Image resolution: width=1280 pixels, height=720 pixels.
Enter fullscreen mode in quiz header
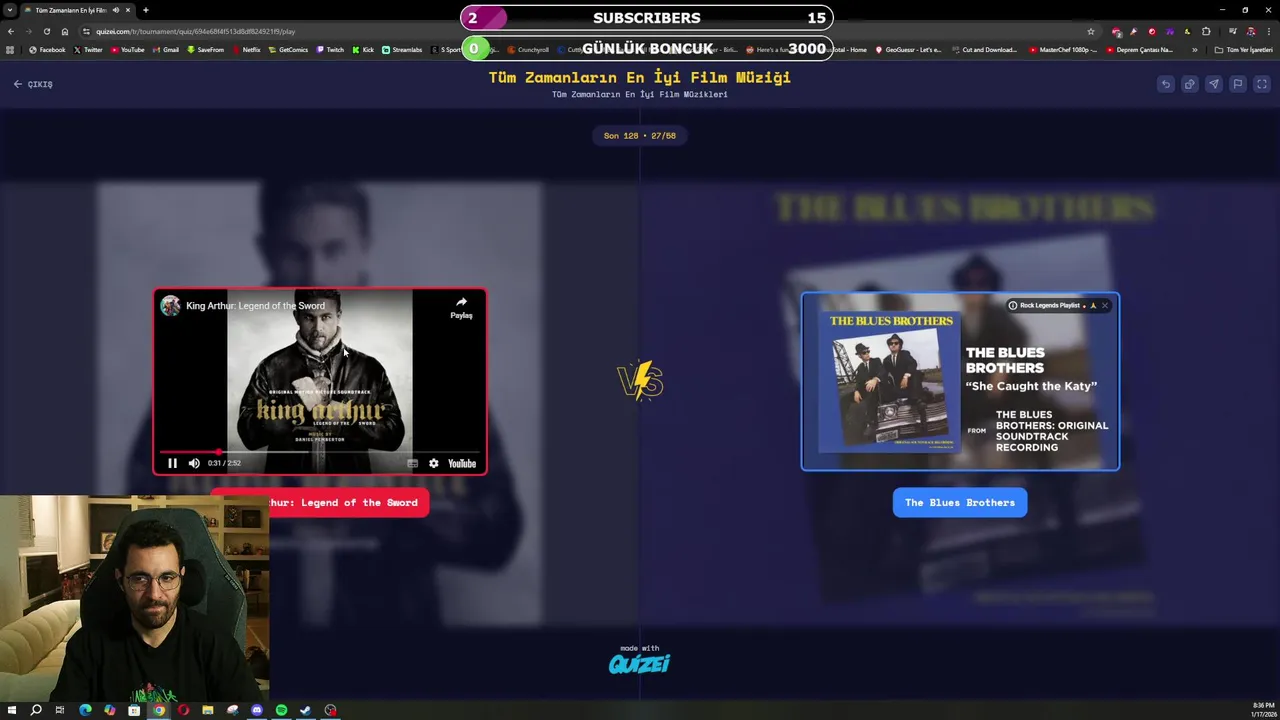(1262, 84)
